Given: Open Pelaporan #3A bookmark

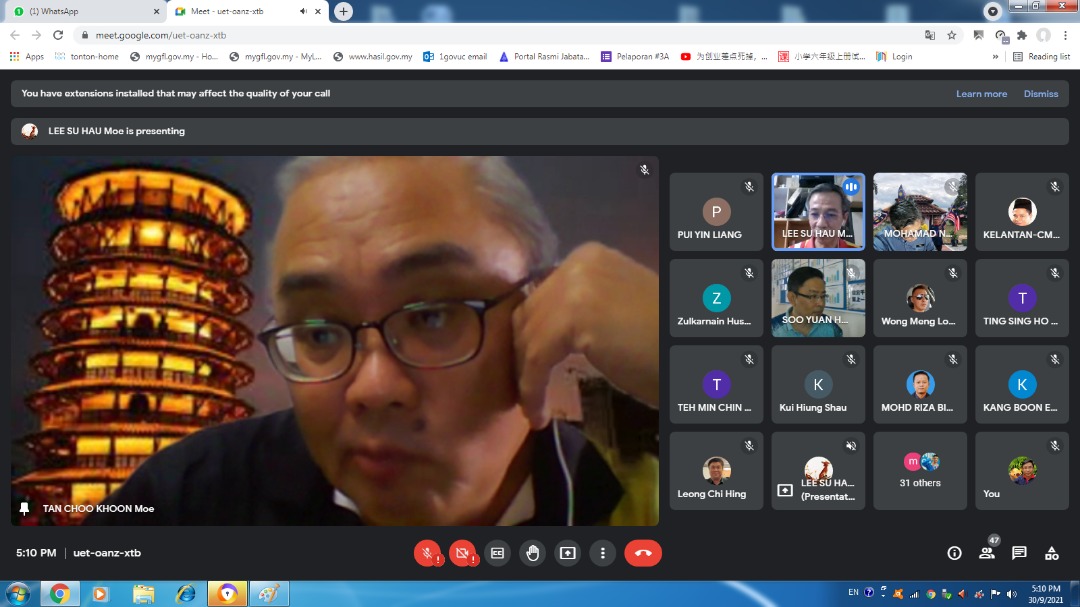Looking at the screenshot, I should tap(635, 56).
